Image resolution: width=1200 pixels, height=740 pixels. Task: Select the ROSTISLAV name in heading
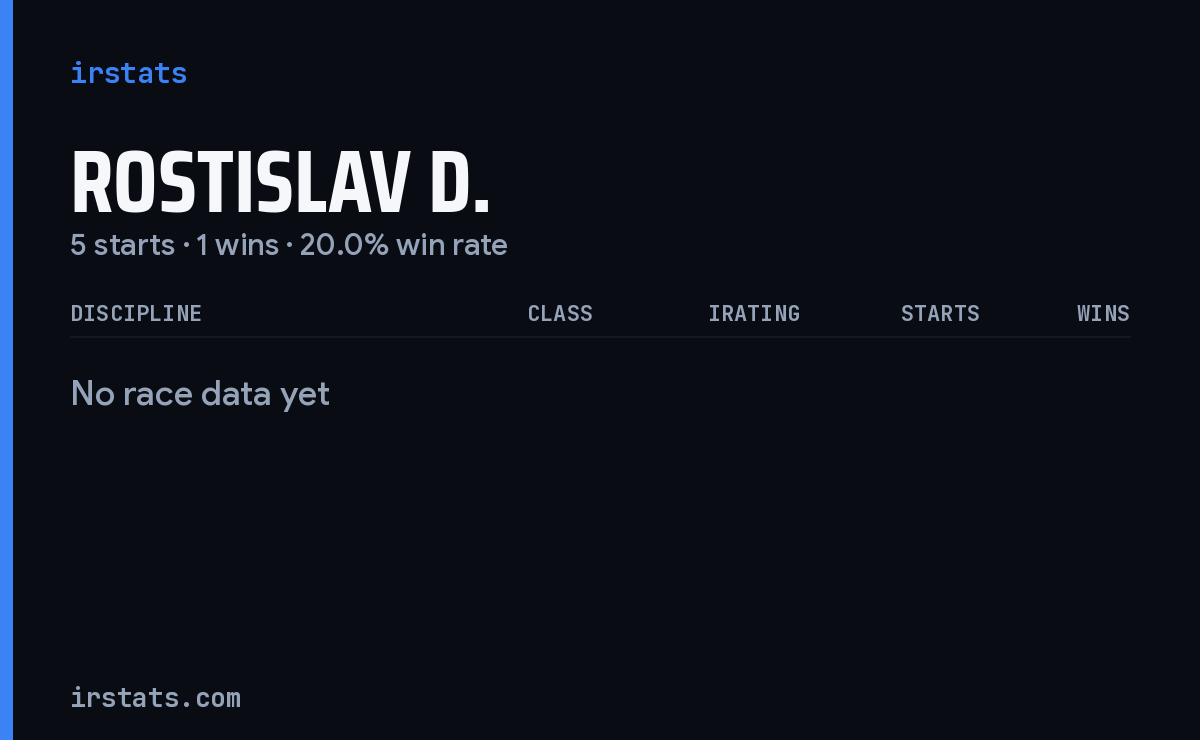click(240, 183)
